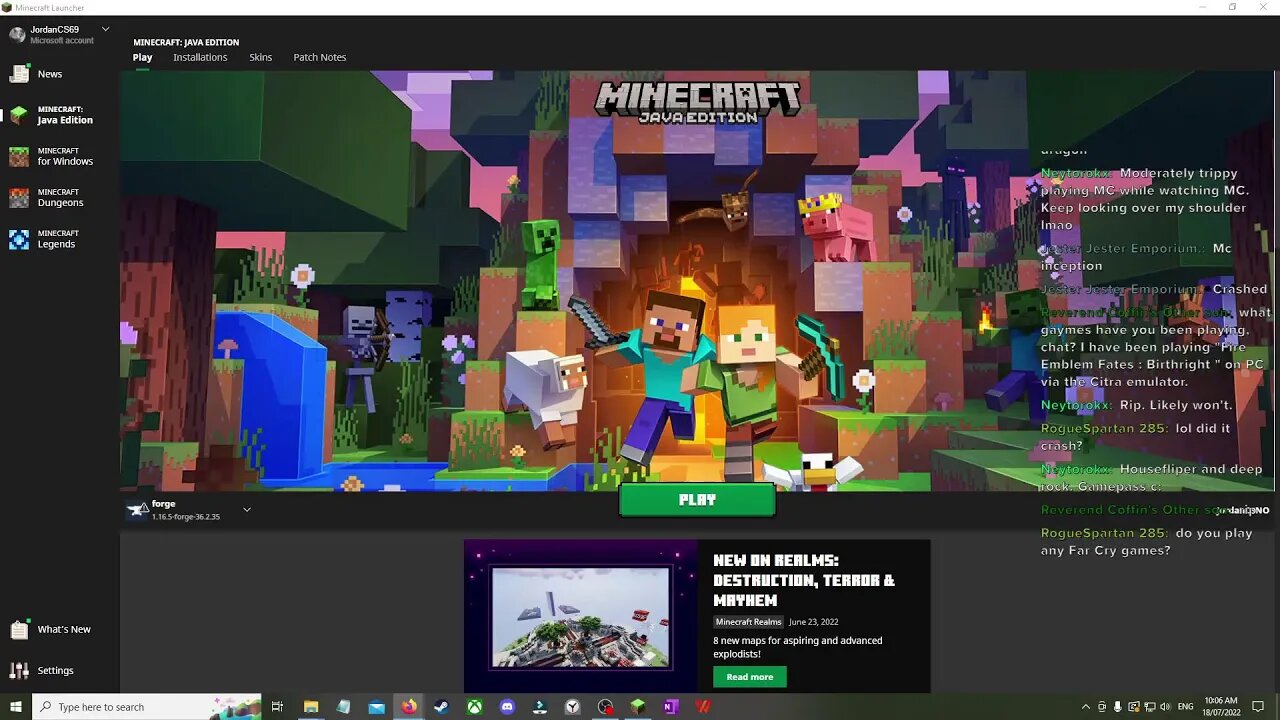1280x720 pixels.
Task: Open the clock showing 10:06 AM
Action: pyautogui.click(x=1221, y=707)
